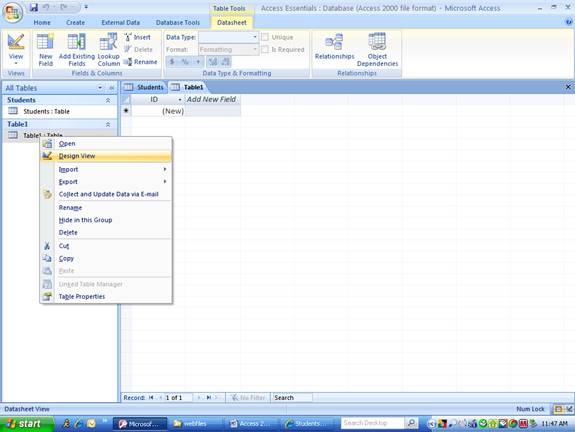The width and height of the screenshot is (575, 432).
Task: Click the No Filter button
Action: click(248, 398)
